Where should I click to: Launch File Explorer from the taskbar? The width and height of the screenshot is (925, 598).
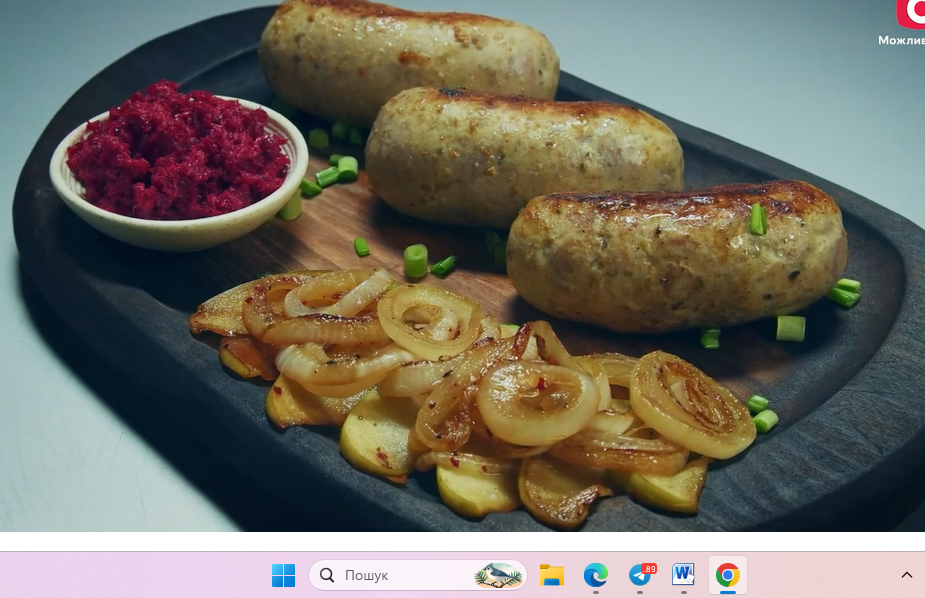551,575
